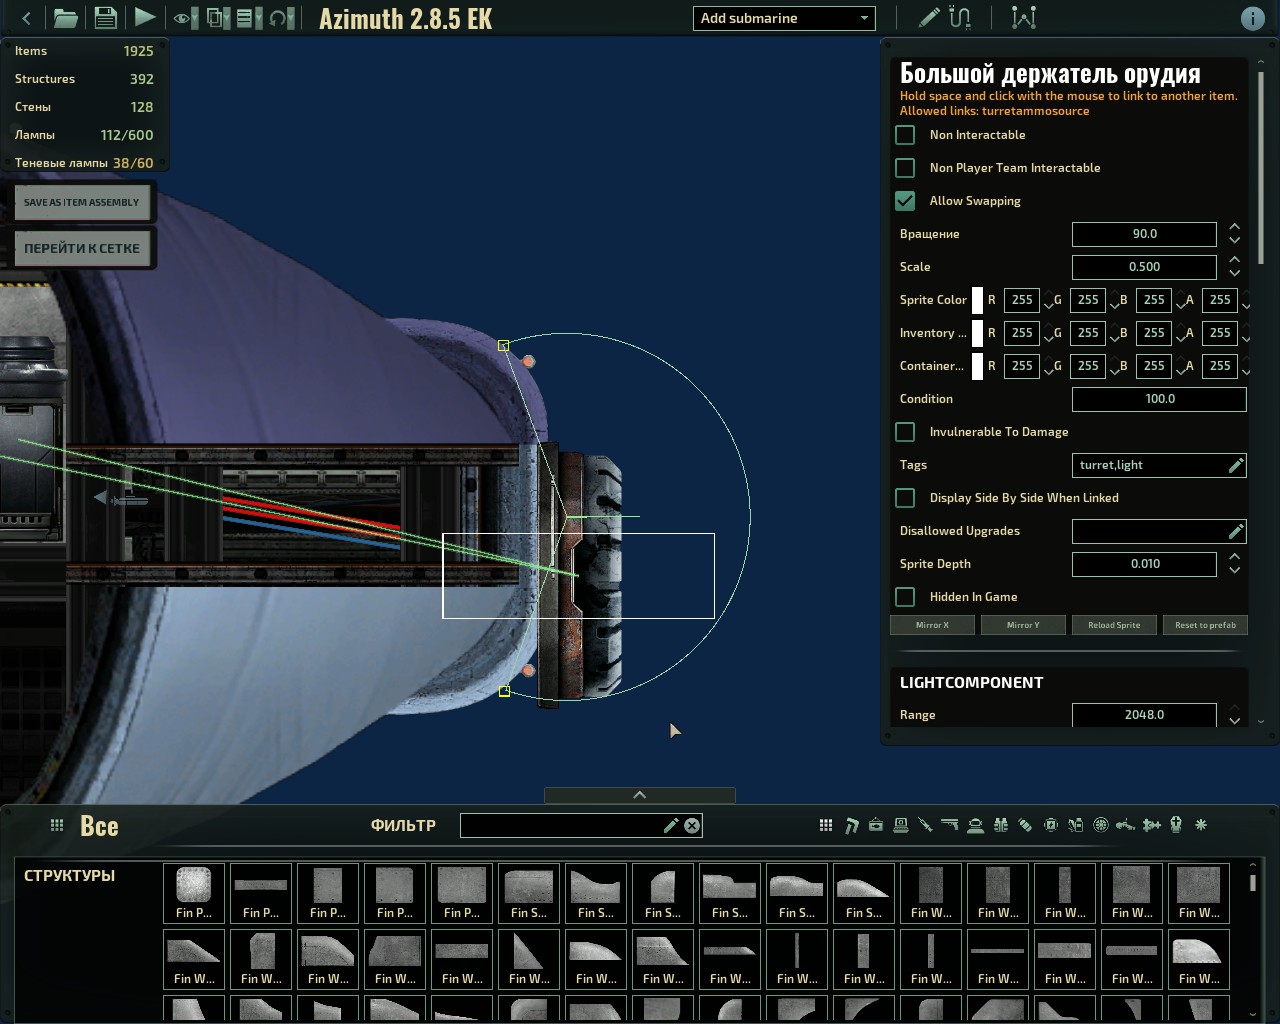This screenshot has width=1280, height=1024.
Task: Click the Mirror Y button
Action: pos(1023,625)
